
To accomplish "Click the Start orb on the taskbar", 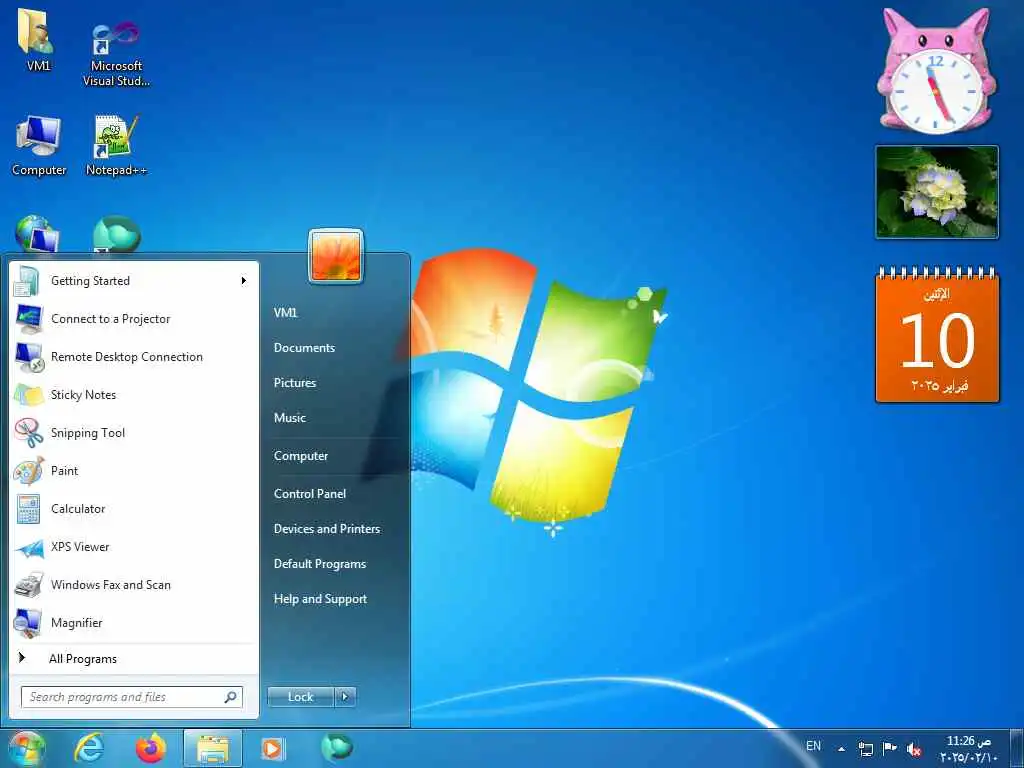I will (x=26, y=748).
